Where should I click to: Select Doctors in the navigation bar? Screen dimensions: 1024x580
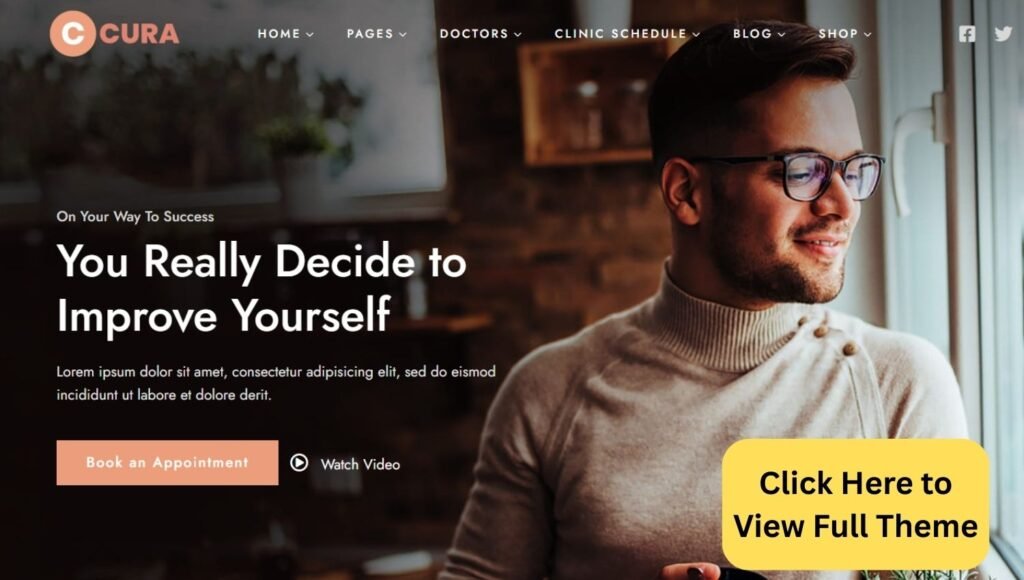coord(474,33)
